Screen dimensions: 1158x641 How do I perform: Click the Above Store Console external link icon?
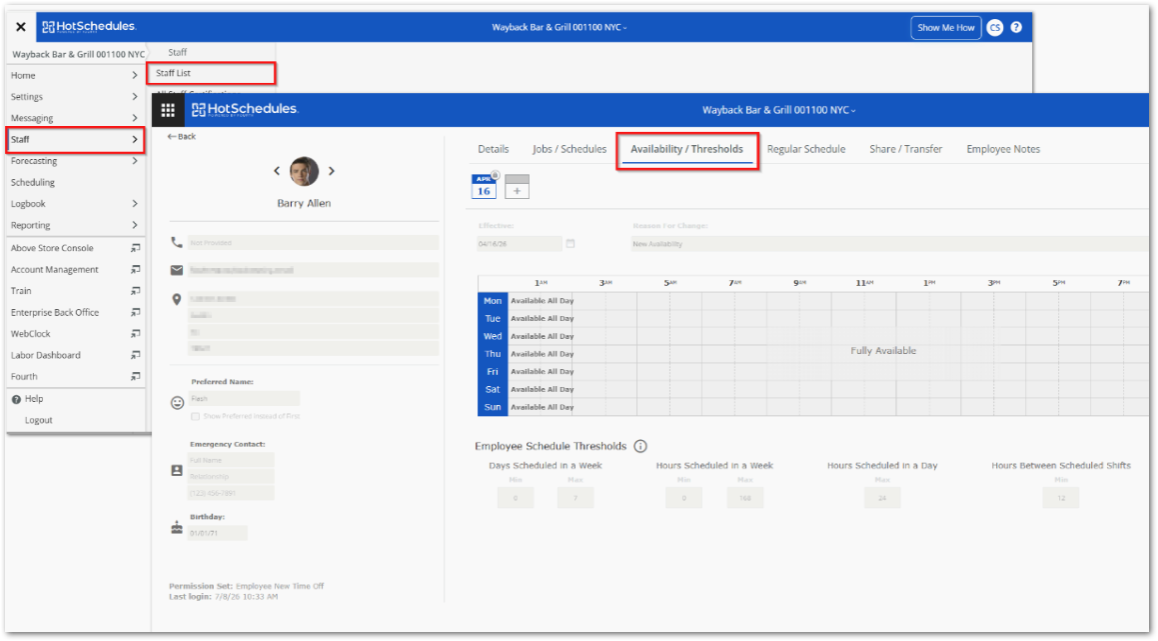(135, 248)
